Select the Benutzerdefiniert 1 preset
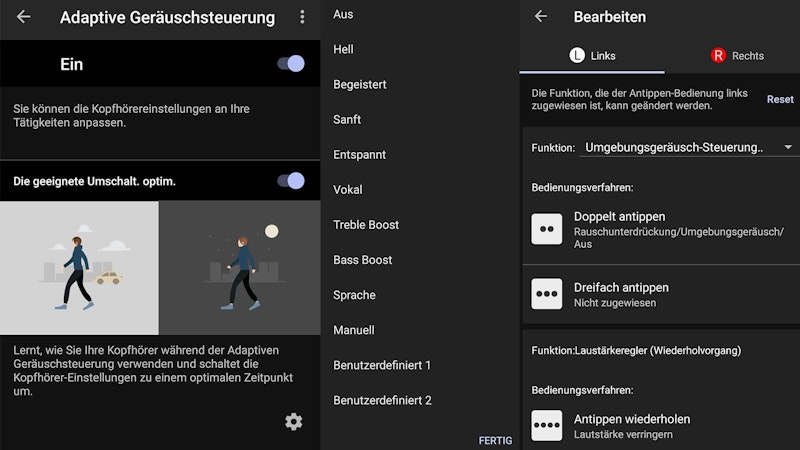The height and width of the screenshot is (450, 800). 382,365
